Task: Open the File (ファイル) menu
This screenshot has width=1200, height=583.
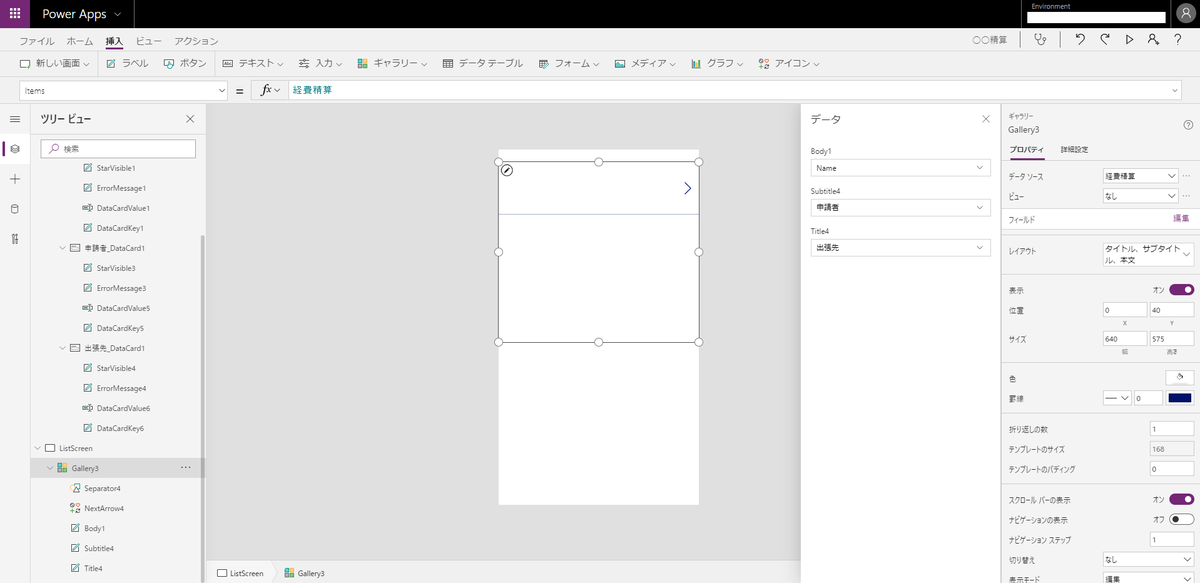Action: pos(37,41)
